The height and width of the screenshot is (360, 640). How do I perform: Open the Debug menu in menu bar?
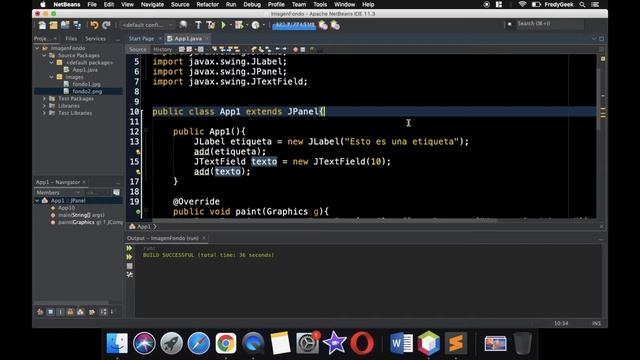tap(251, 4)
